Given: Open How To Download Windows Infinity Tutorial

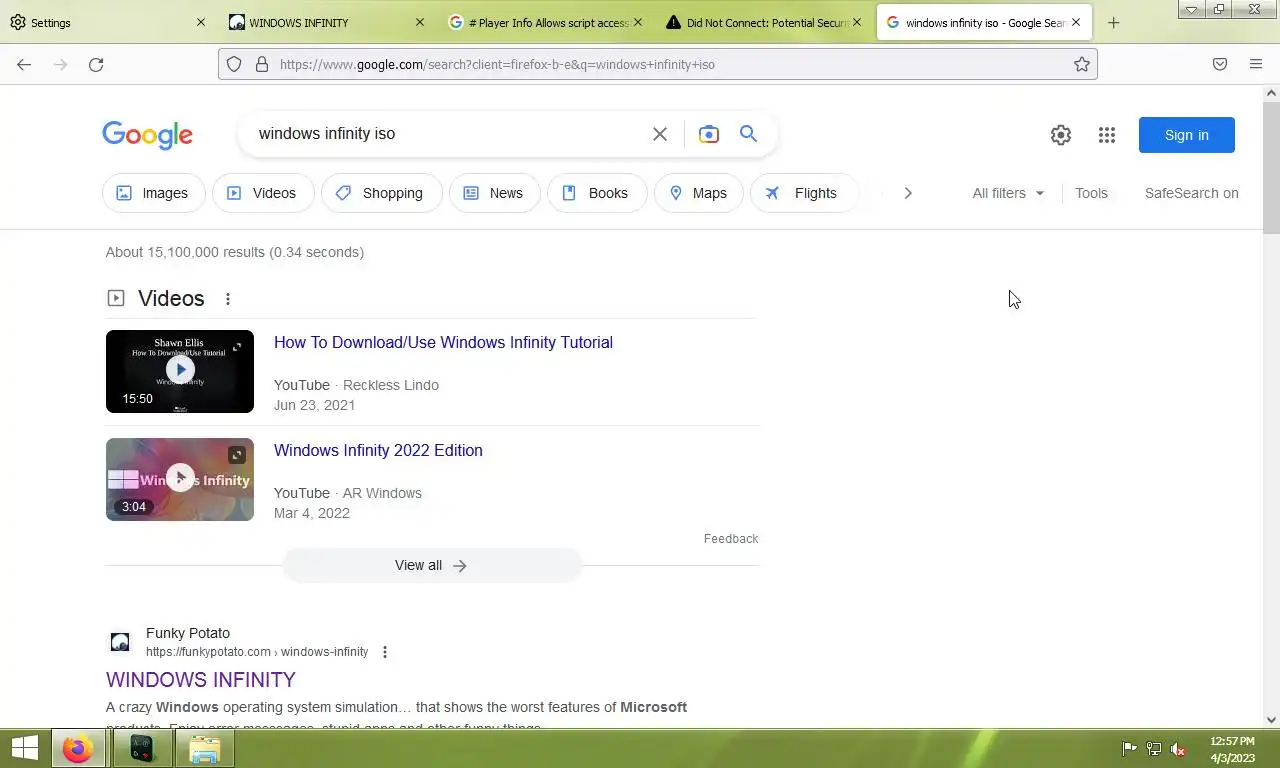Looking at the screenshot, I should coord(443,342).
